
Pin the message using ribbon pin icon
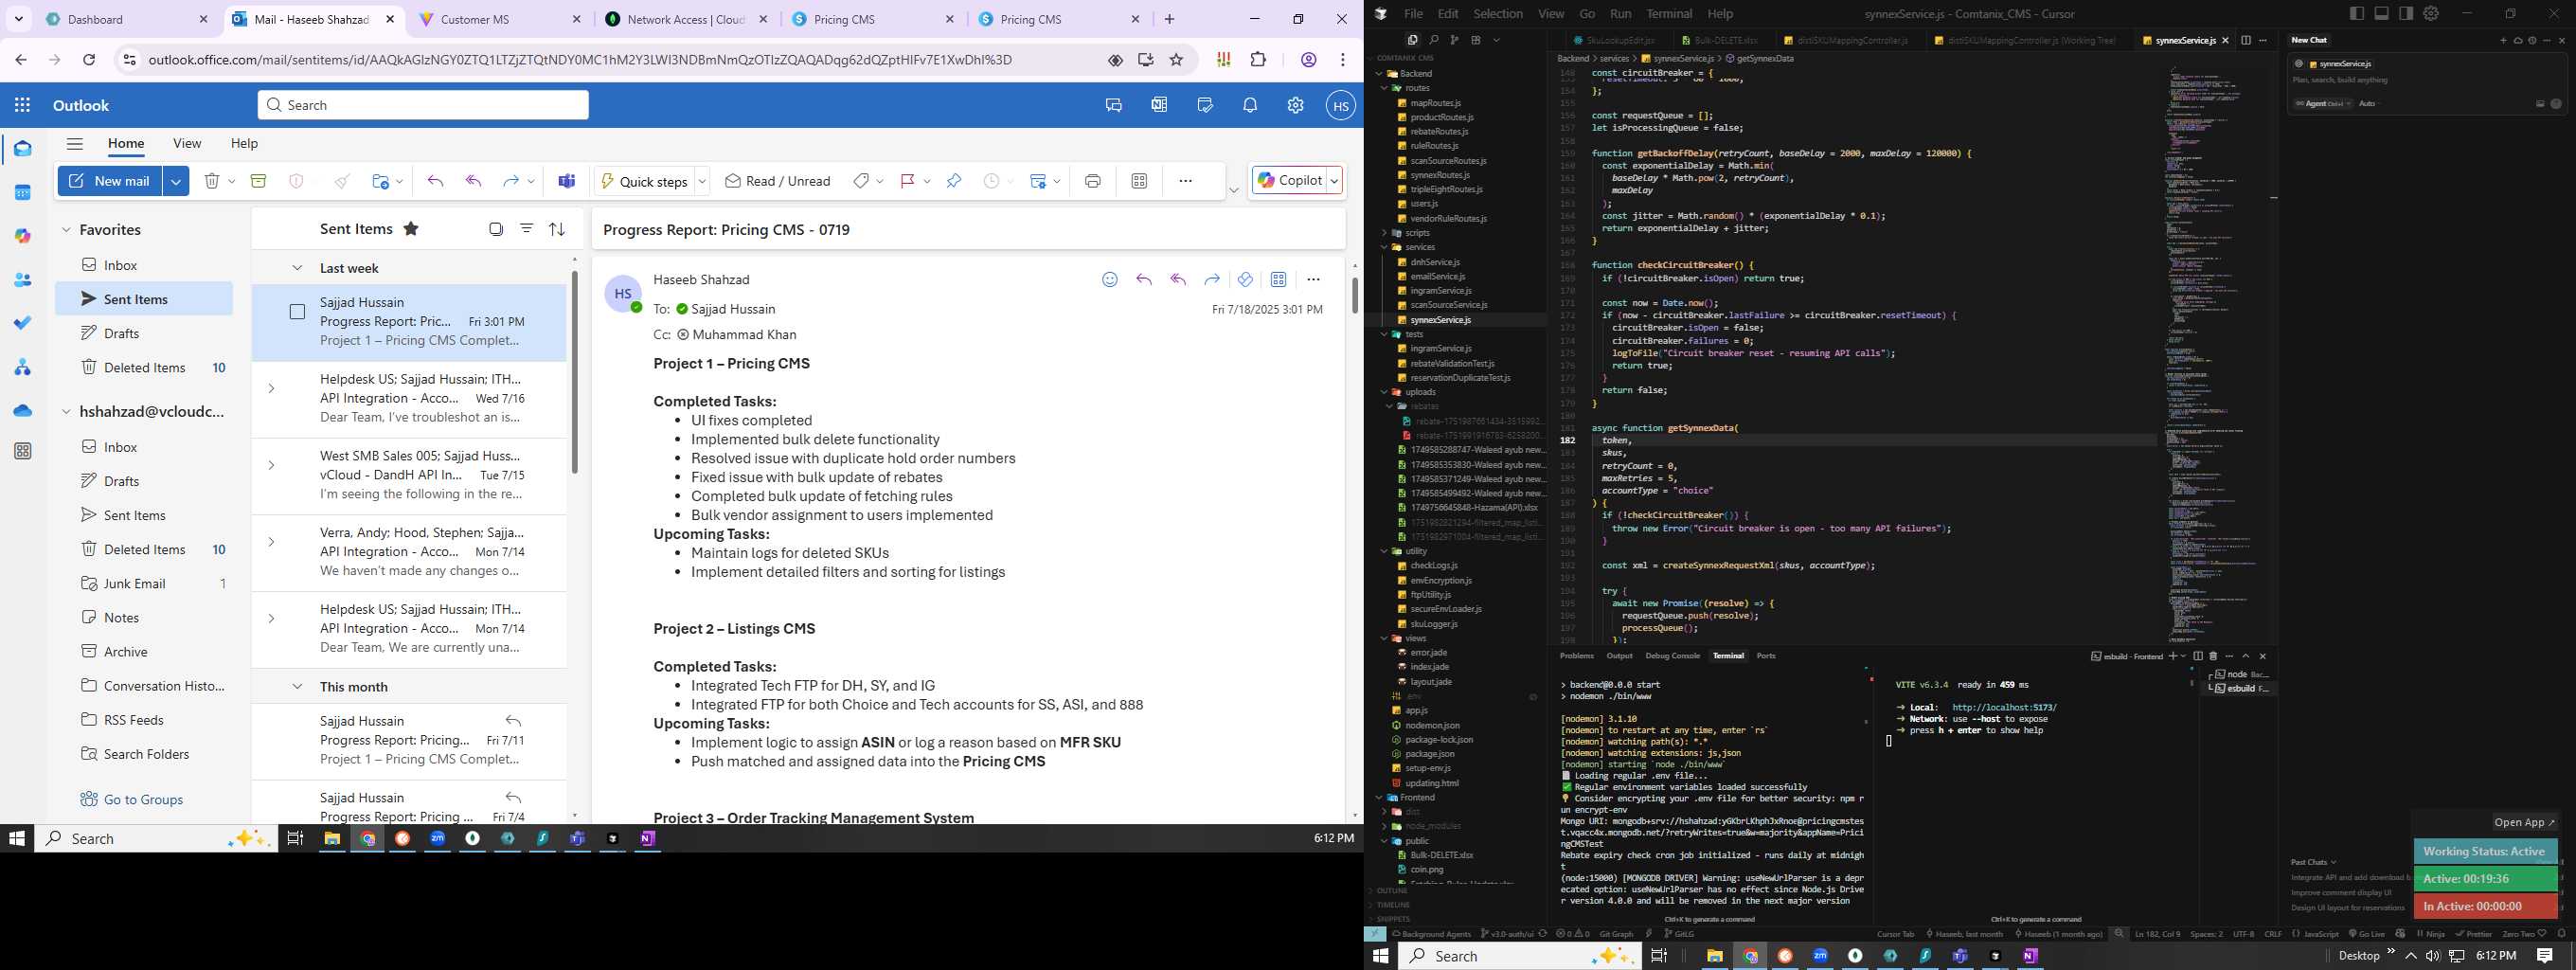click(x=953, y=181)
